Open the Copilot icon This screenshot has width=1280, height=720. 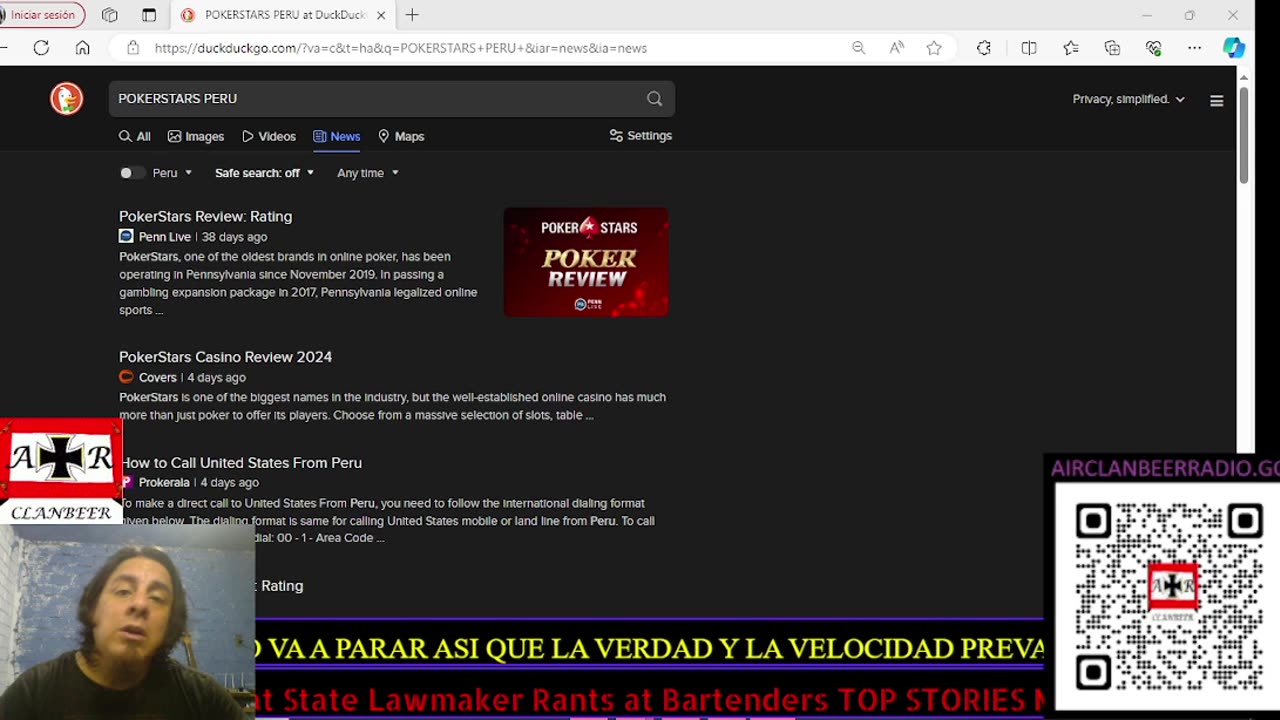1234,47
